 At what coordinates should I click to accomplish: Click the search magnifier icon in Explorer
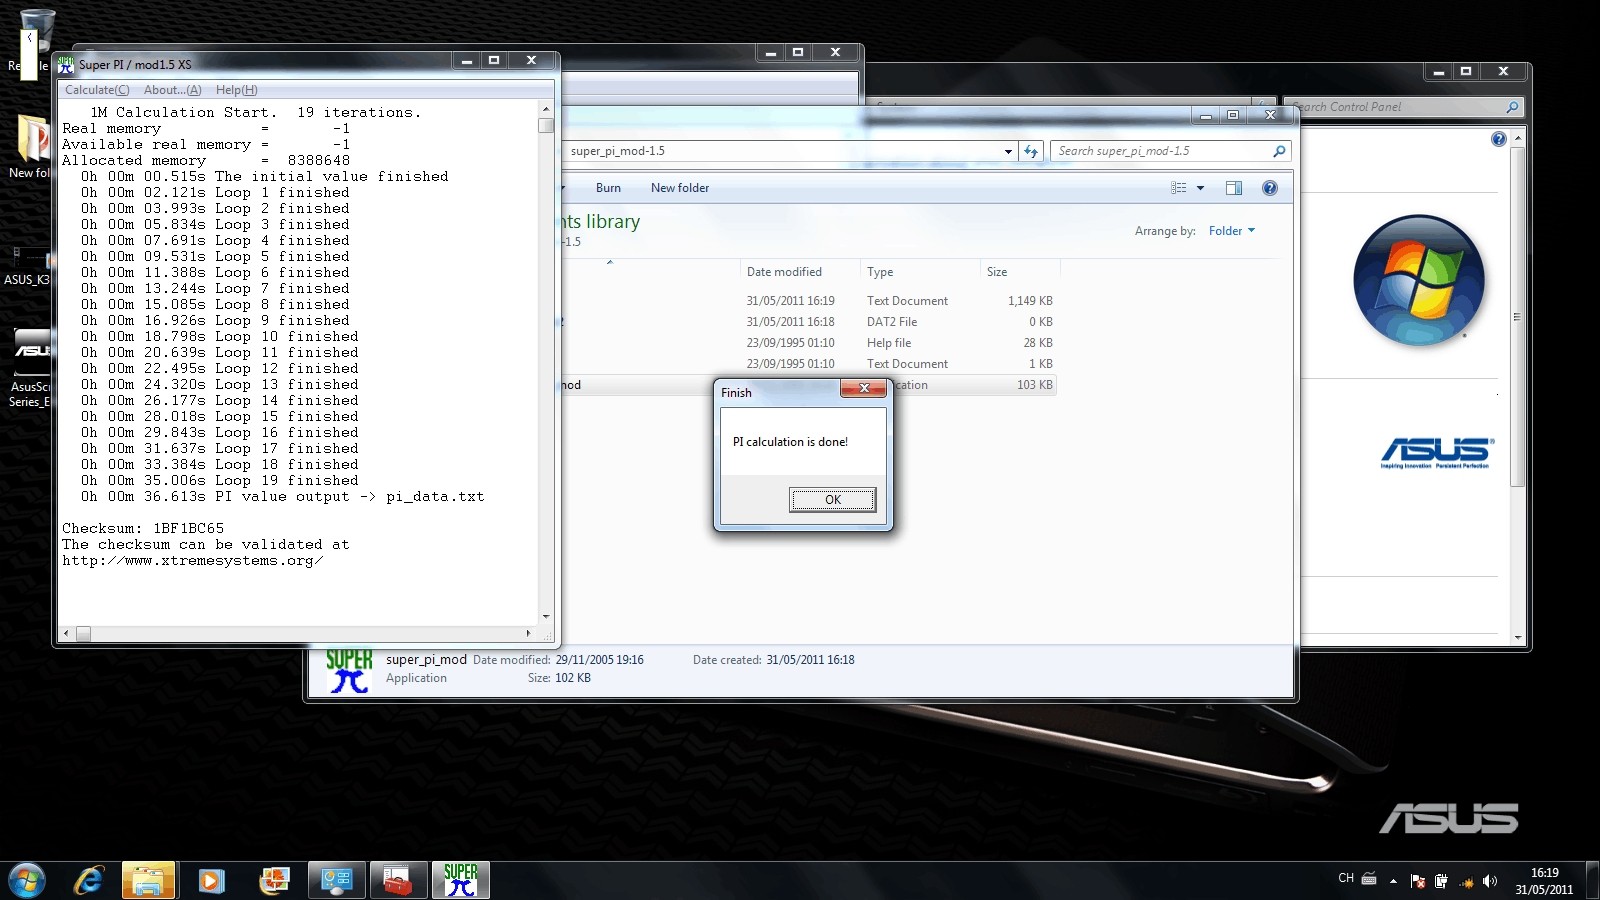click(x=1279, y=151)
